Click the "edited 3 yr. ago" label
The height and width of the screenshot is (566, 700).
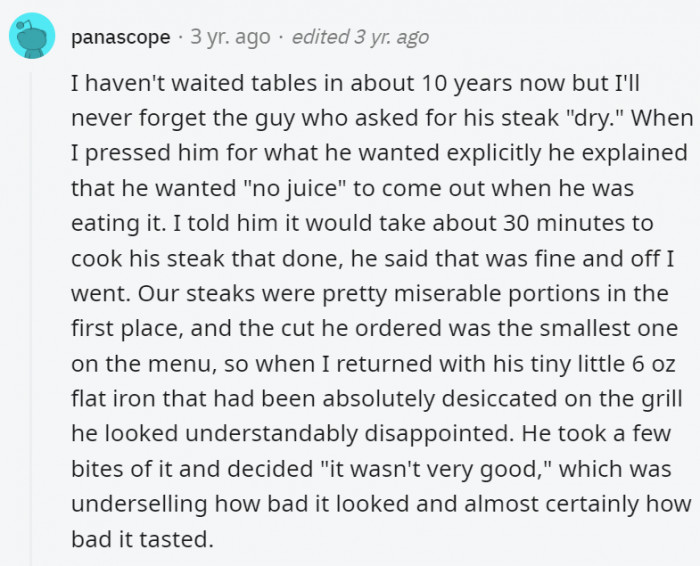(x=360, y=38)
